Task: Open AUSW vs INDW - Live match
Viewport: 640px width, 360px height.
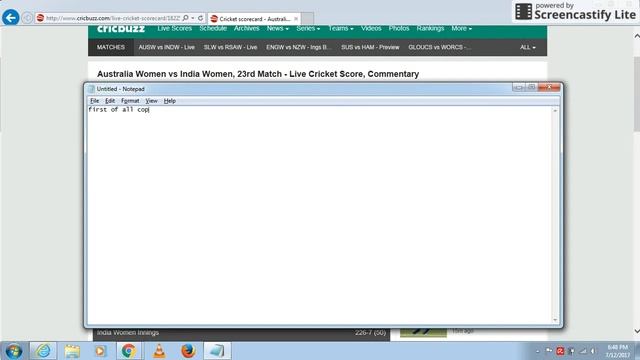Action: [167, 47]
